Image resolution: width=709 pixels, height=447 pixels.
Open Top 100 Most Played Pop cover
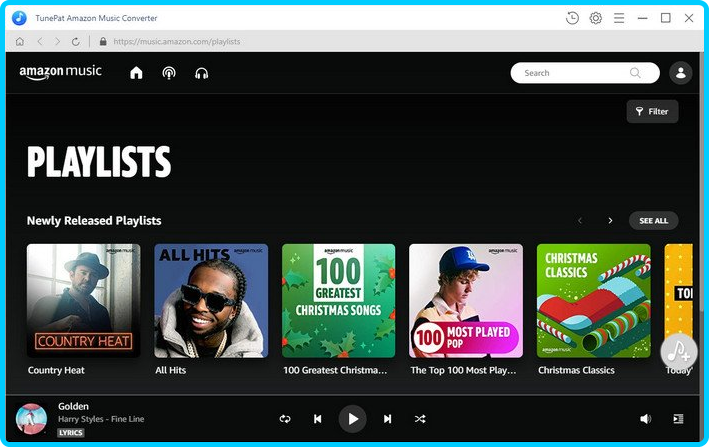[x=466, y=301]
